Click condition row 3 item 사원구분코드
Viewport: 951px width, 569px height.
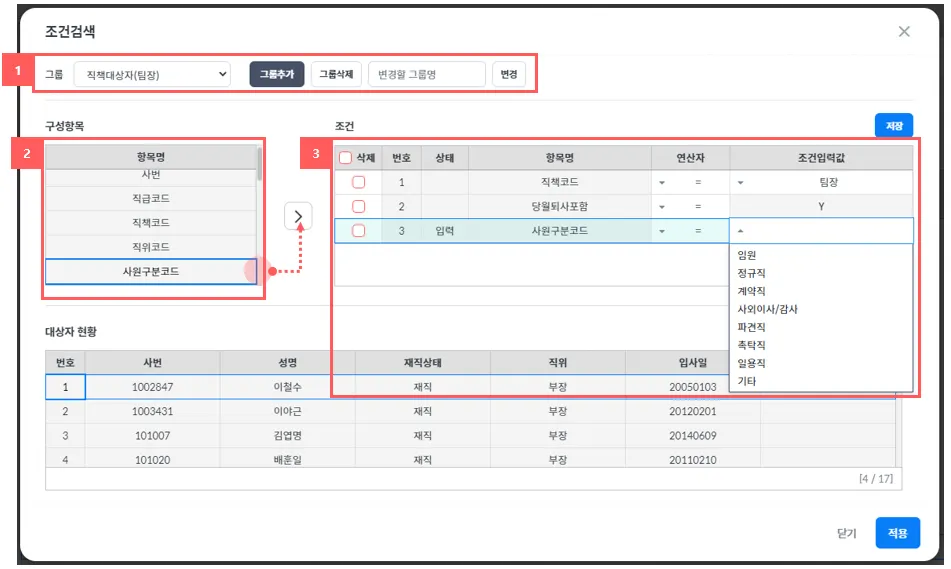click(x=559, y=231)
